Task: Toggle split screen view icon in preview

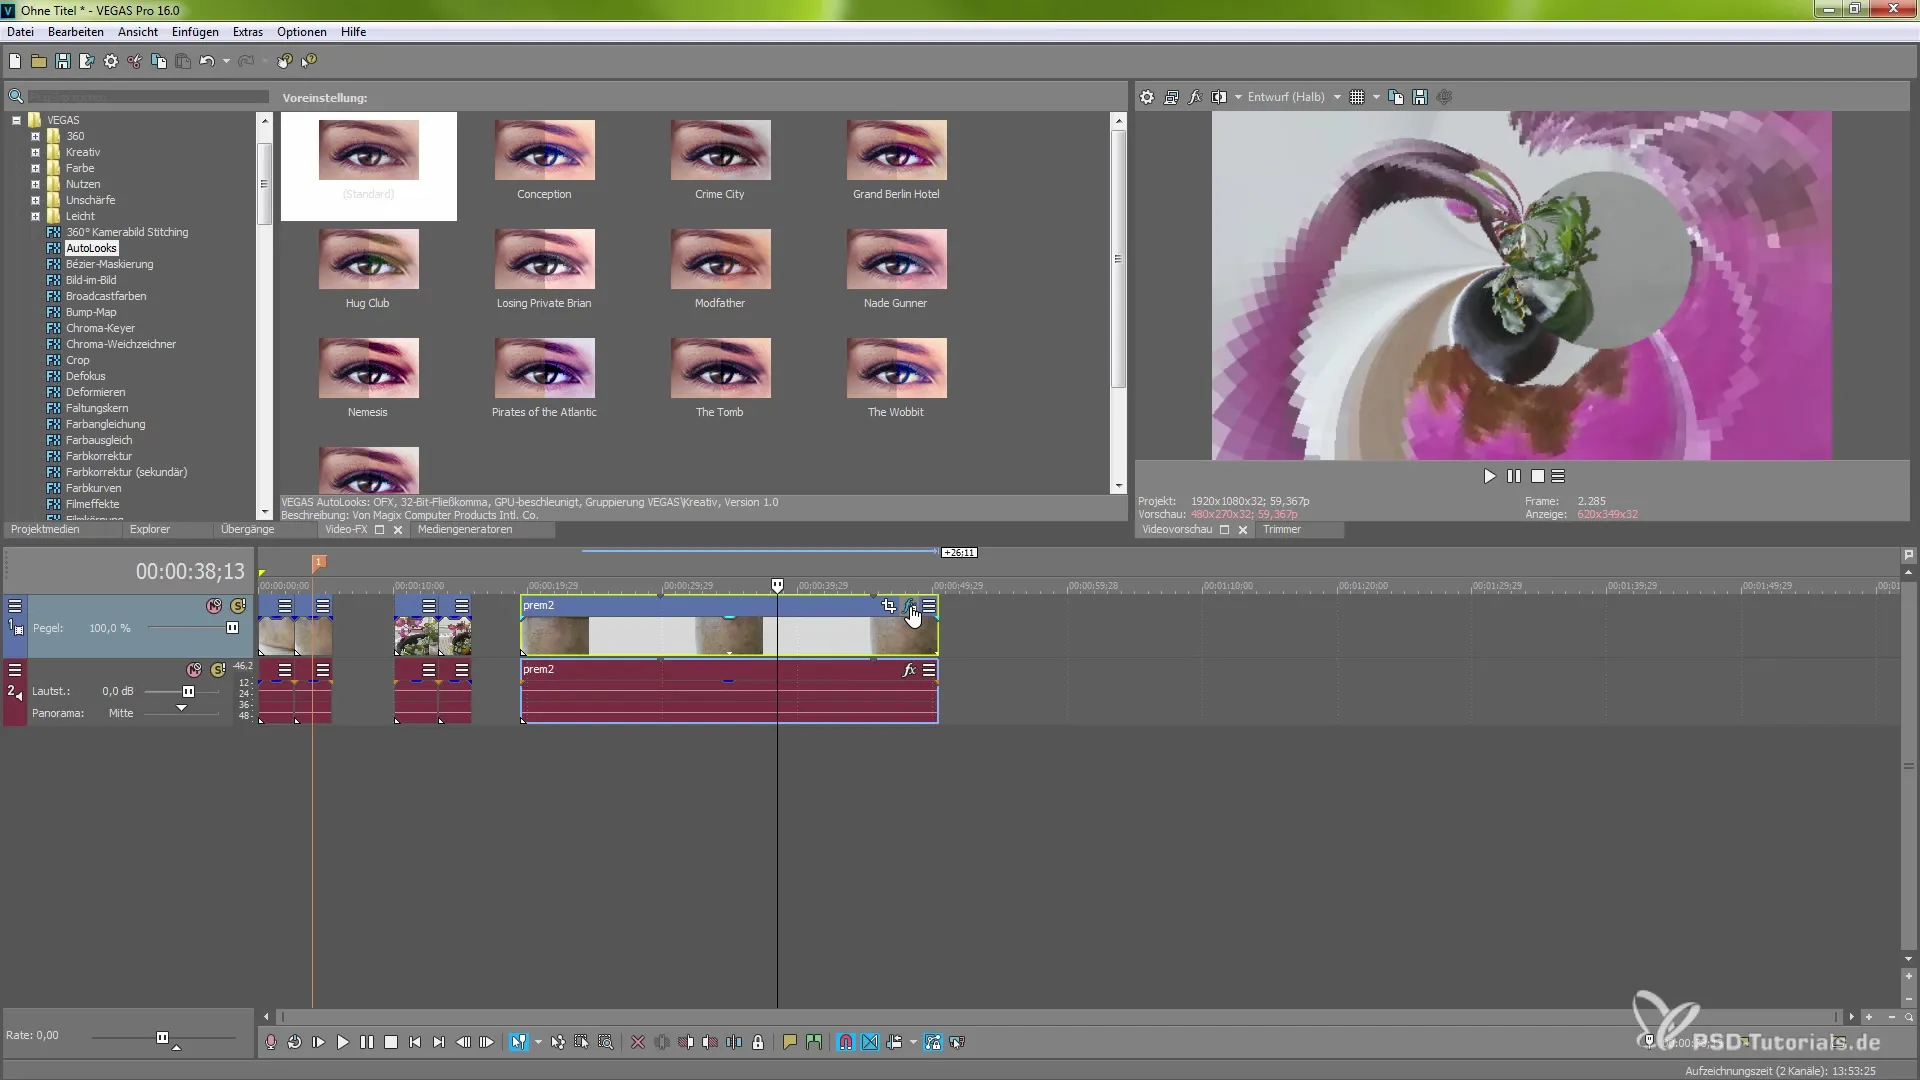Action: coord(1219,97)
